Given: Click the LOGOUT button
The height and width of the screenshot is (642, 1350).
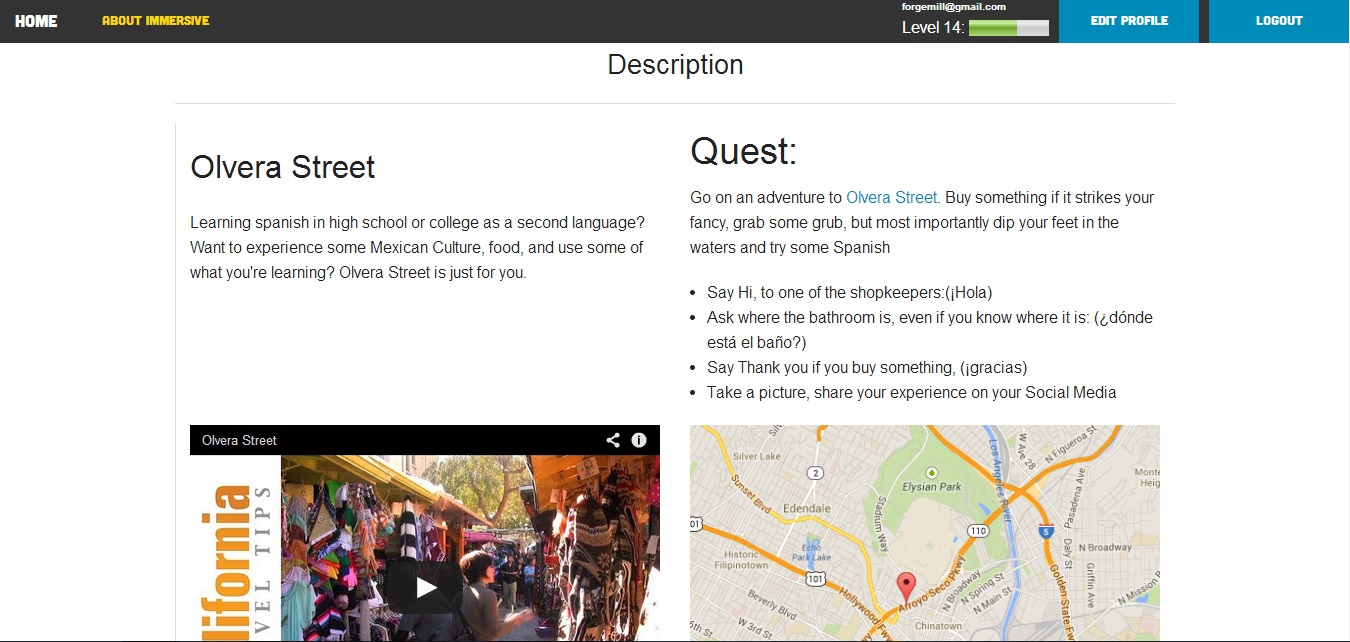Looking at the screenshot, I should 1279,21.
